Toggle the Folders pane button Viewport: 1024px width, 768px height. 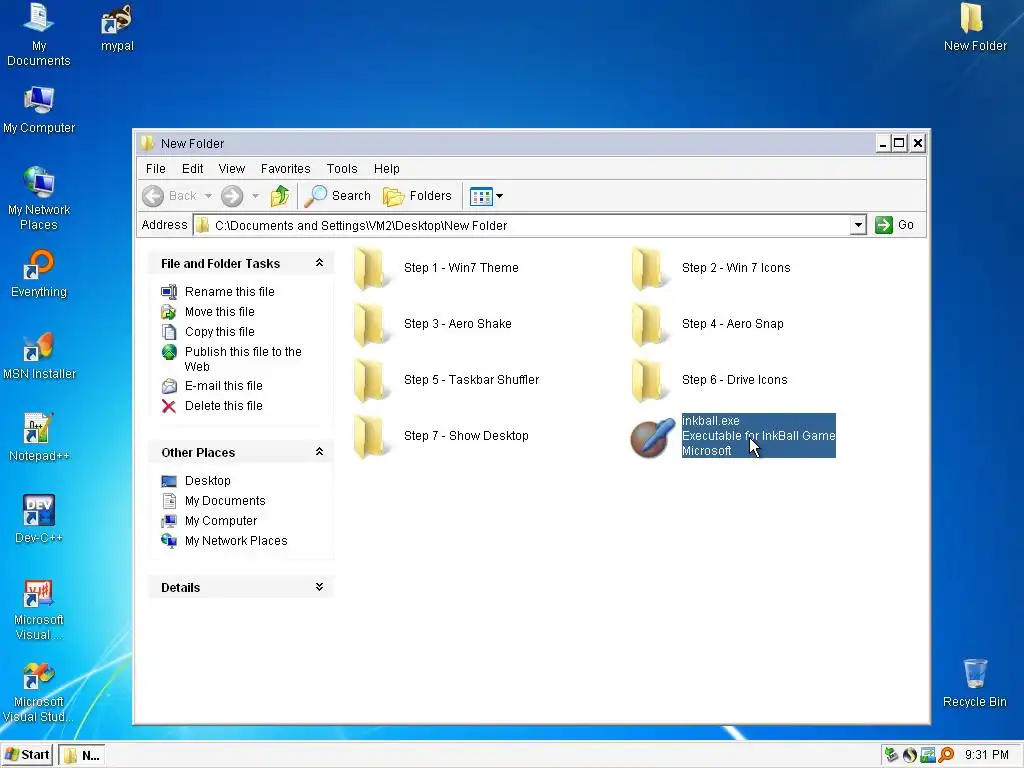coord(418,195)
